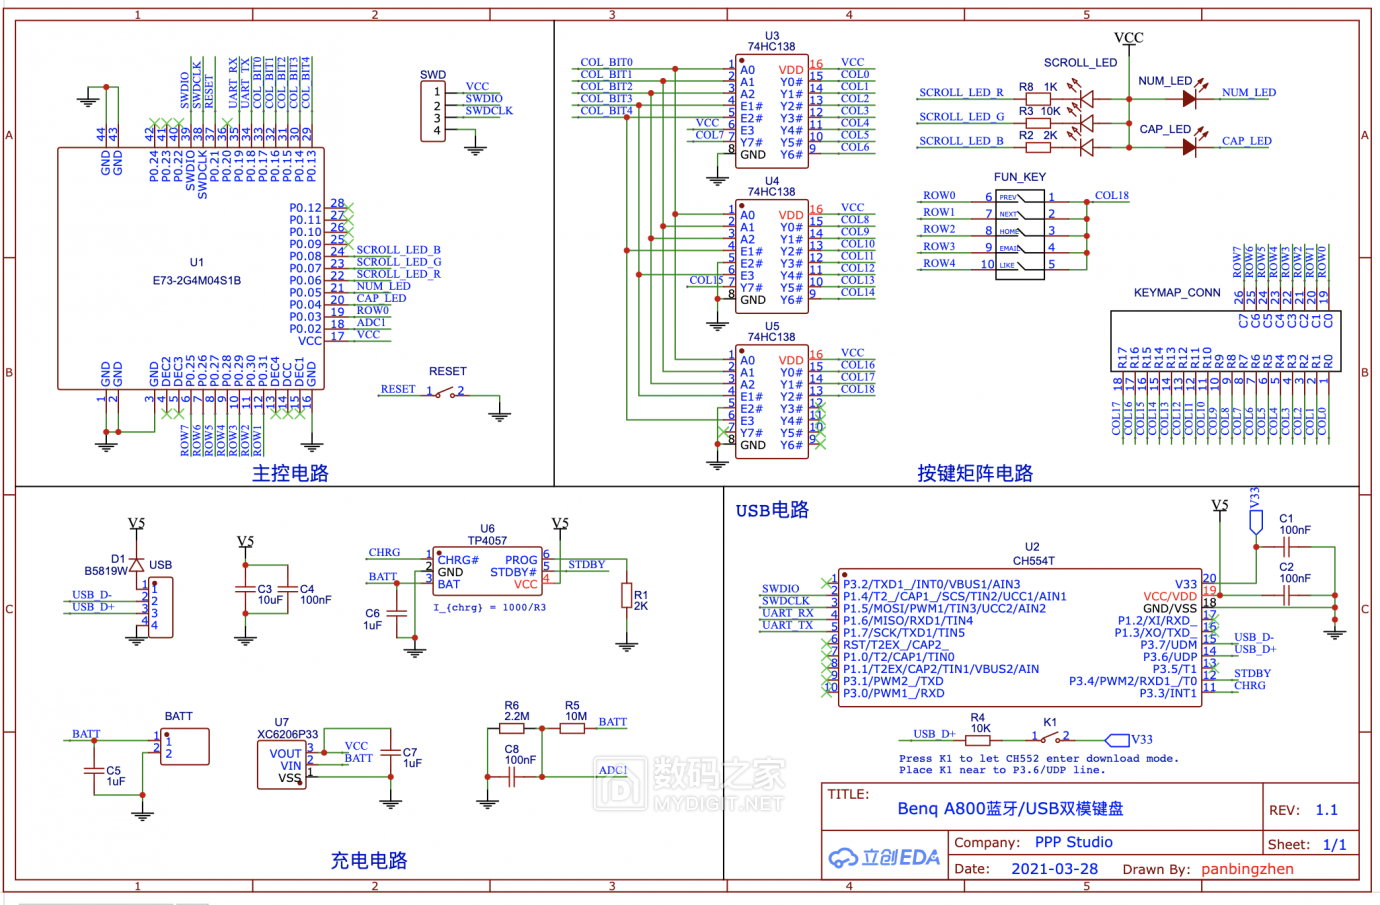The width and height of the screenshot is (1380, 905).
Task: Click the RESET switch symbol
Action: click(x=445, y=393)
